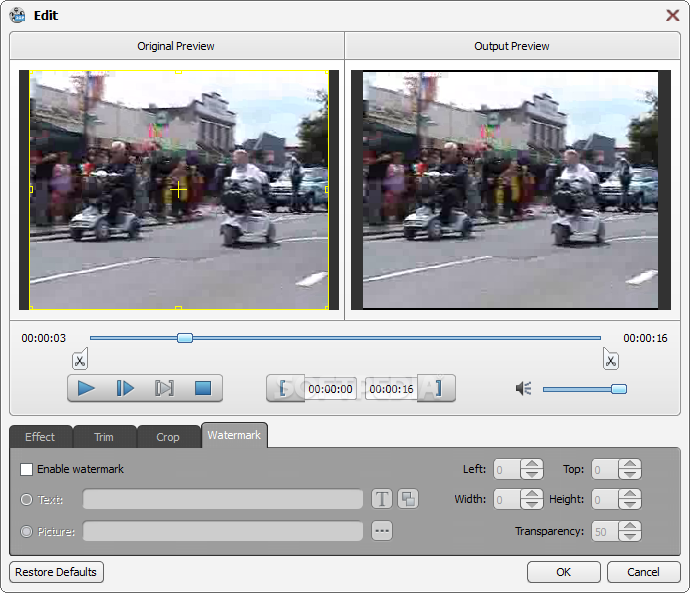The width and height of the screenshot is (690, 593).
Task: Close the Edit dialog
Action: [x=672, y=15]
